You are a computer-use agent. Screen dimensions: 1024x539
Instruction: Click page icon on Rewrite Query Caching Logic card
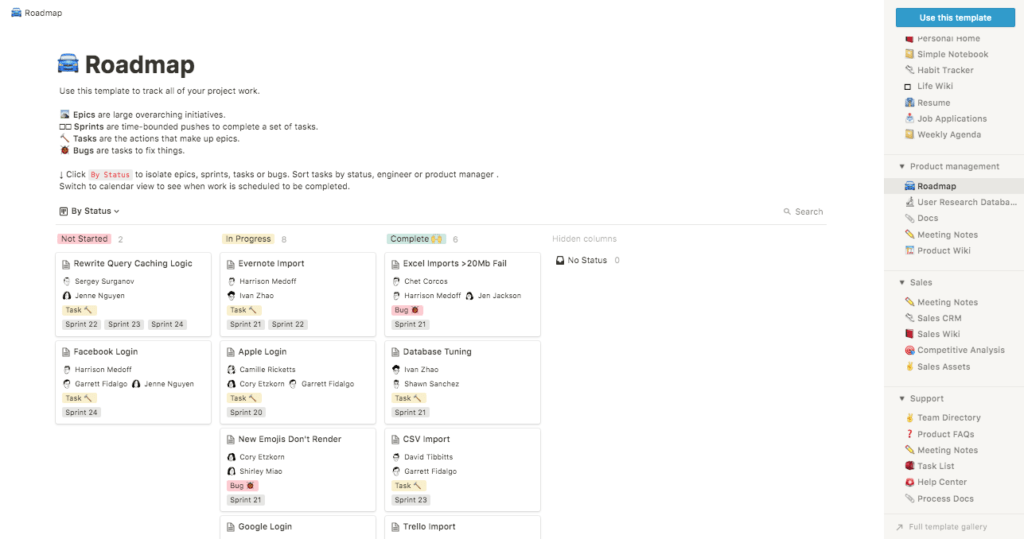pyautogui.click(x=66, y=264)
